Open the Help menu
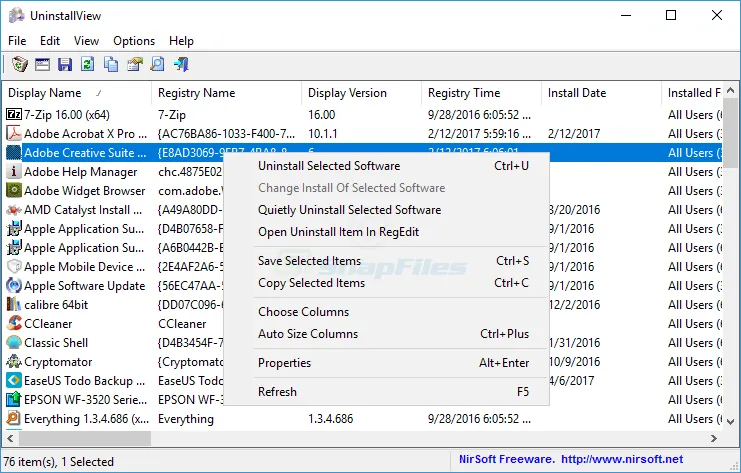 181,41
